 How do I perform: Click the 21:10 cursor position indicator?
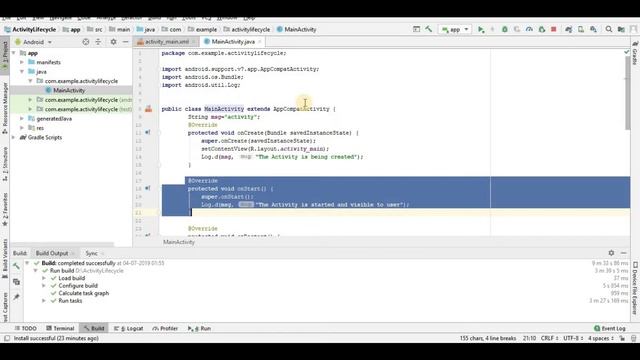[x=529, y=338]
